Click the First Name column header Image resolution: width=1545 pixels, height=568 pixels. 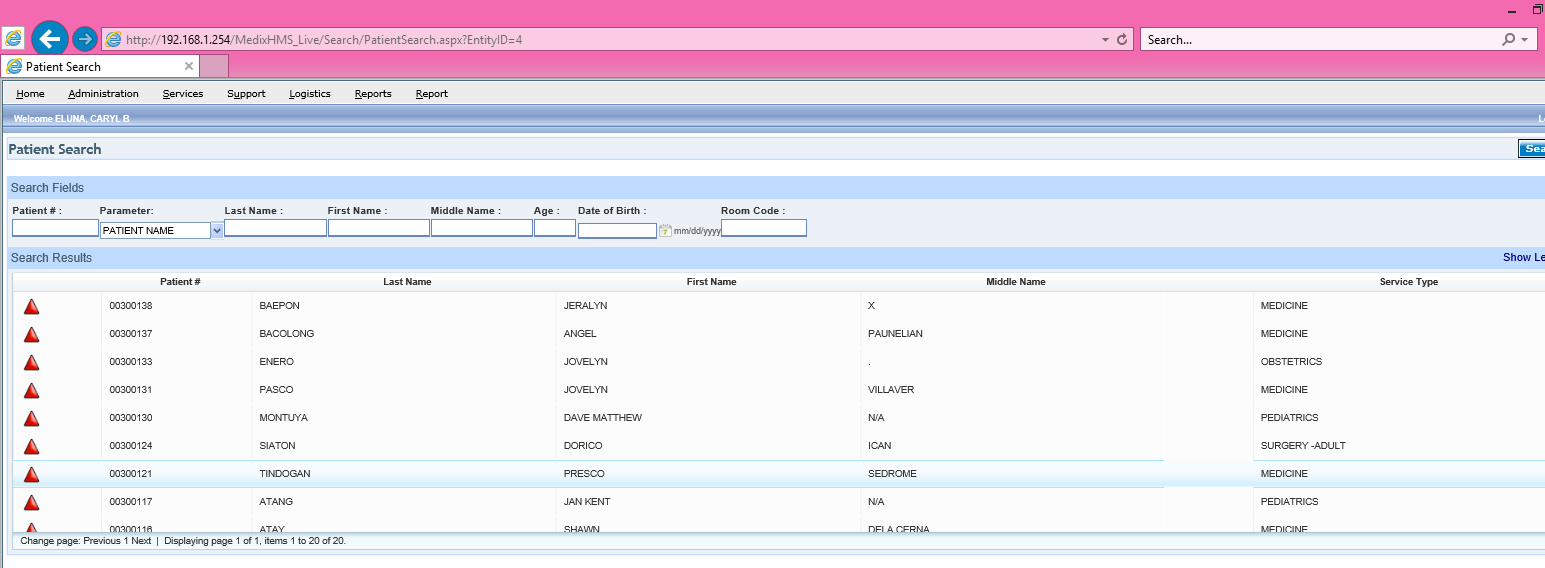point(711,282)
